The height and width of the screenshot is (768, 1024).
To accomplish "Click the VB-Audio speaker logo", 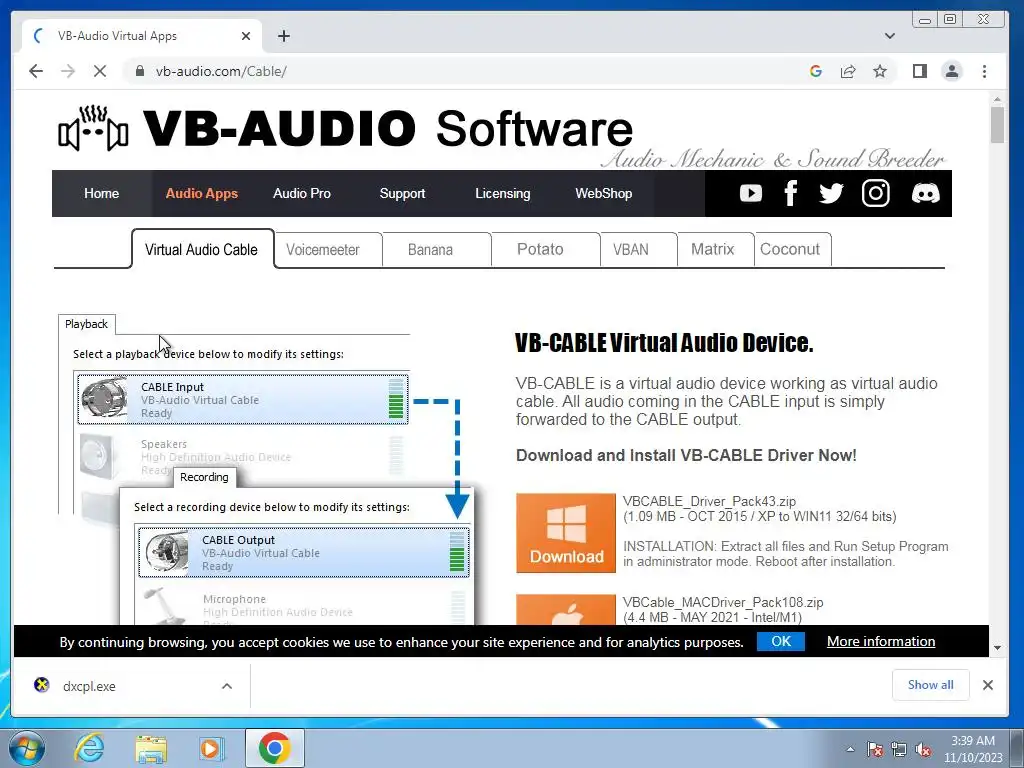I will click(x=93, y=129).
